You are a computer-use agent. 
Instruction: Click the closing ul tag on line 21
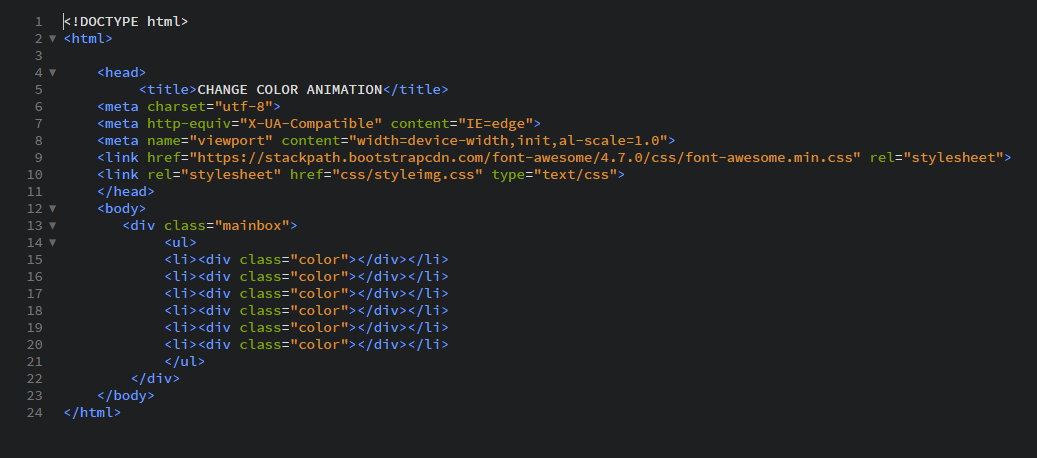pos(185,362)
